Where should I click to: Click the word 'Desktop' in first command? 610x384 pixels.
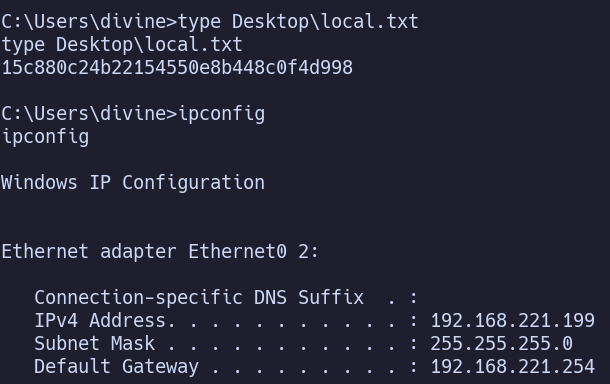[x=271, y=22]
